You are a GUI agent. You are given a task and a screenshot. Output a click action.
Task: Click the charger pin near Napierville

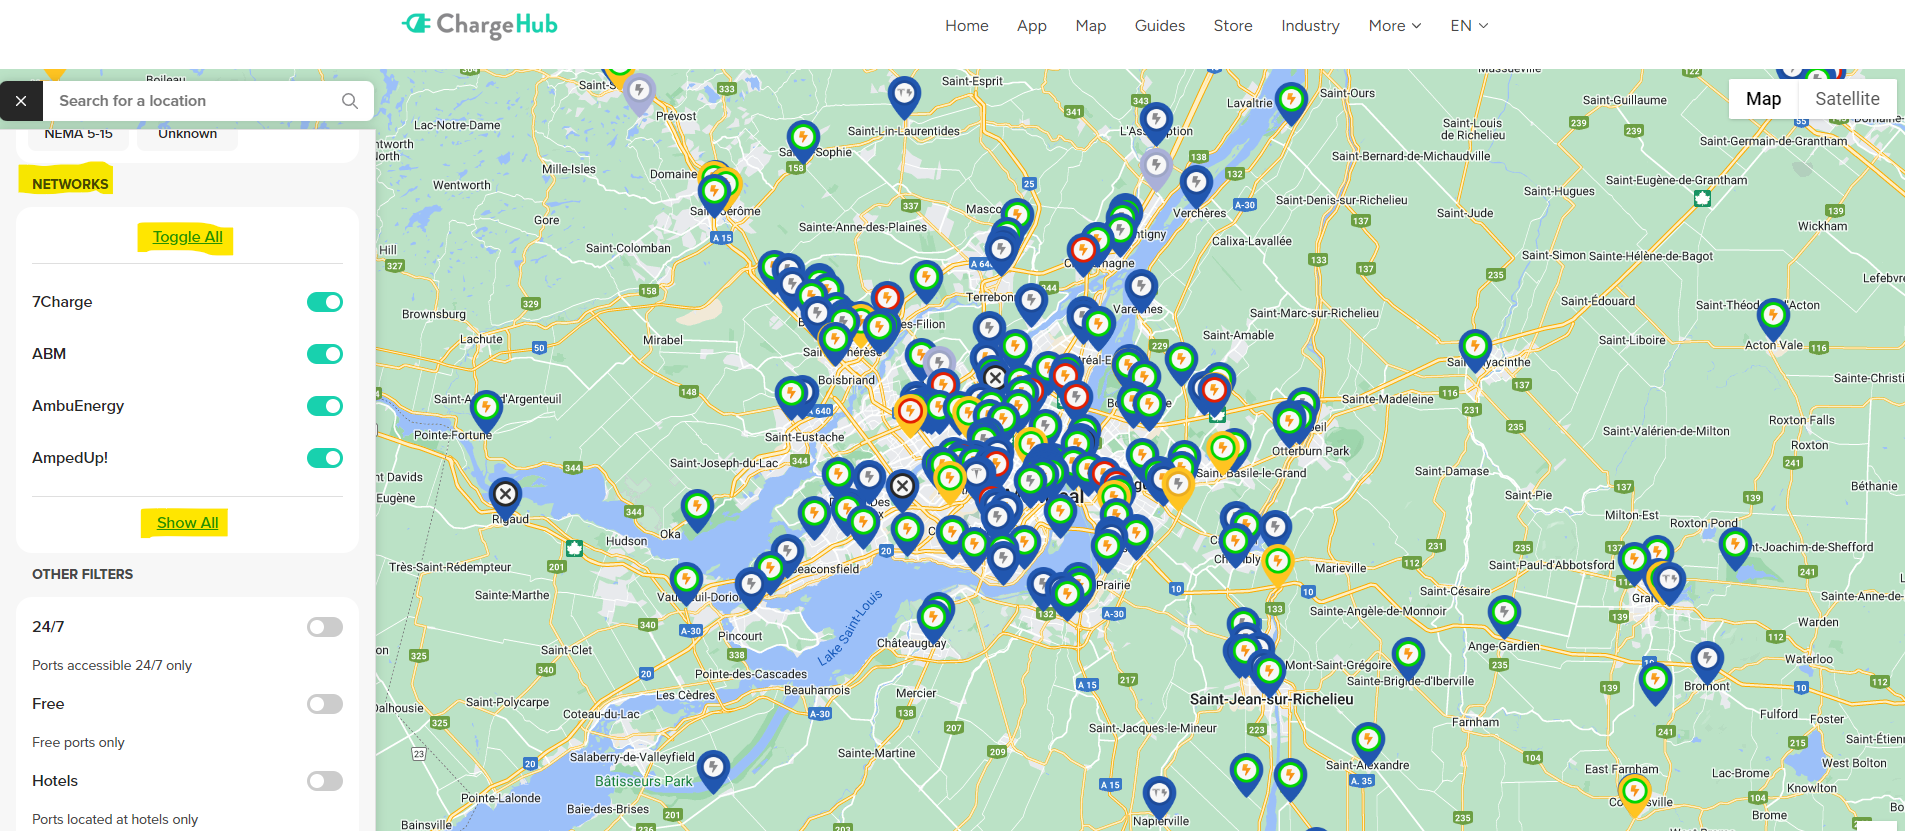pos(1159,797)
